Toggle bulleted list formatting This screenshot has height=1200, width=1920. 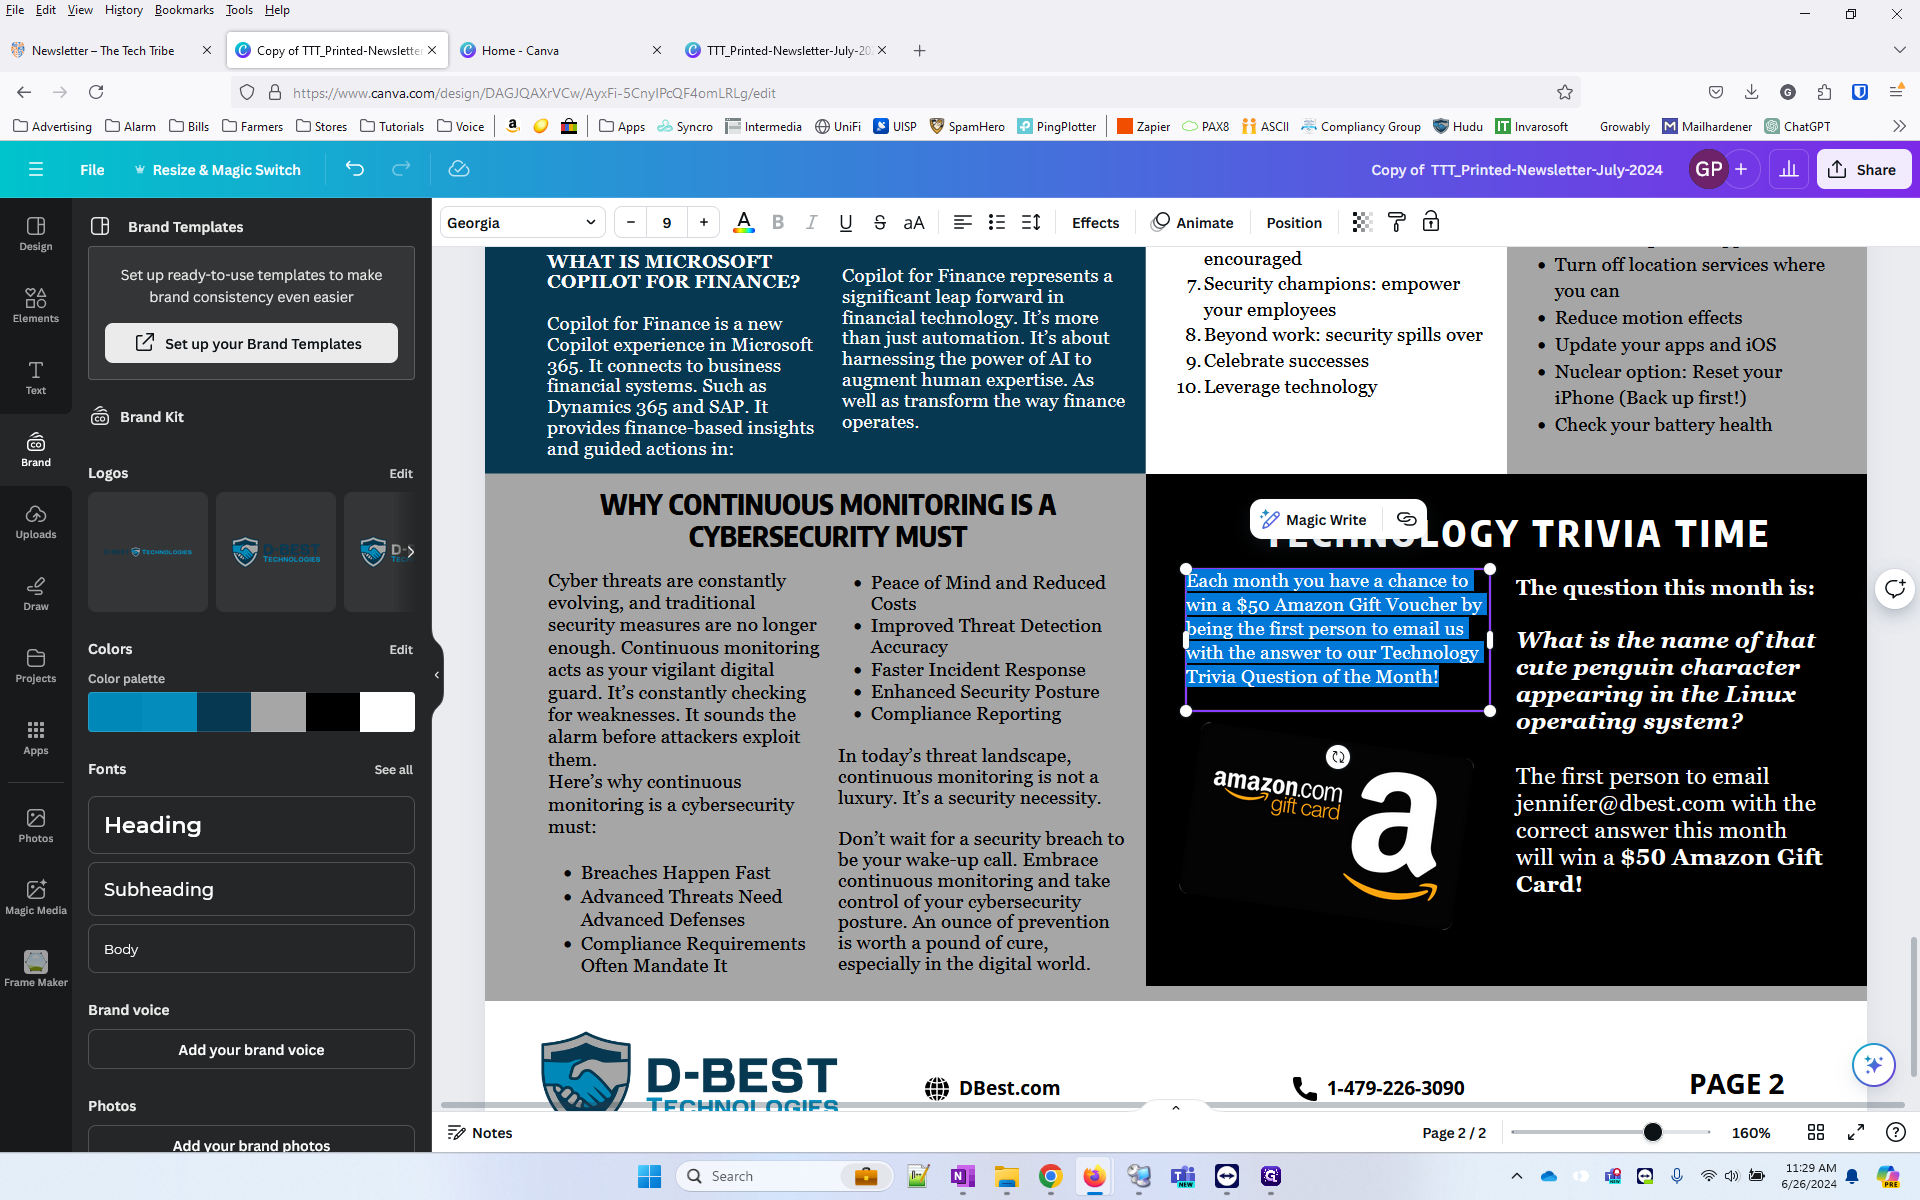click(997, 222)
